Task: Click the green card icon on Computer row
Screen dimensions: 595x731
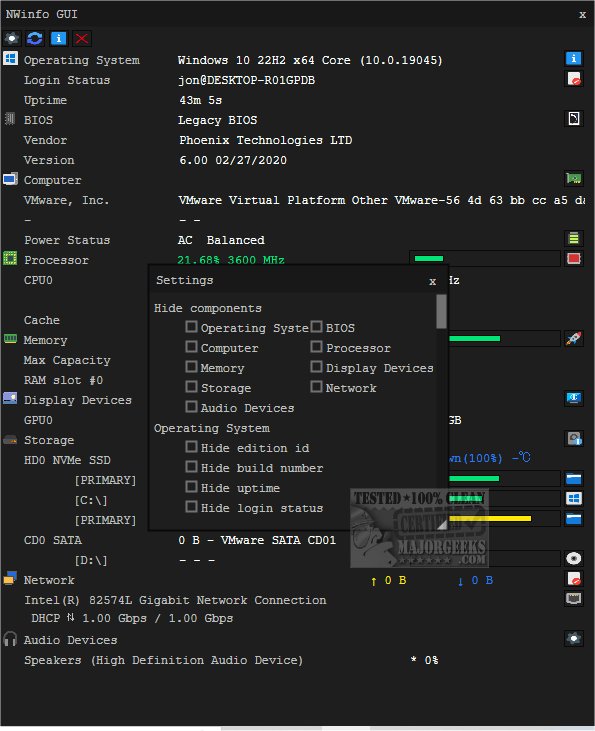Action: tap(574, 178)
